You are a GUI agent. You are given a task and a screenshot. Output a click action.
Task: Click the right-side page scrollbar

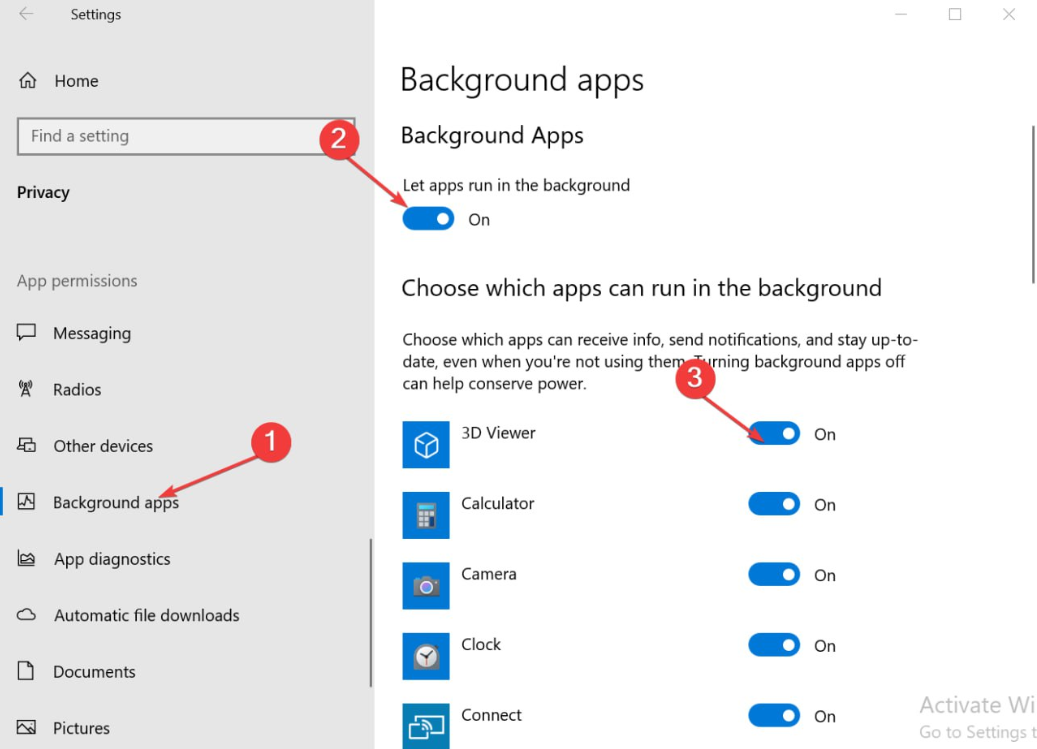coord(1032,200)
